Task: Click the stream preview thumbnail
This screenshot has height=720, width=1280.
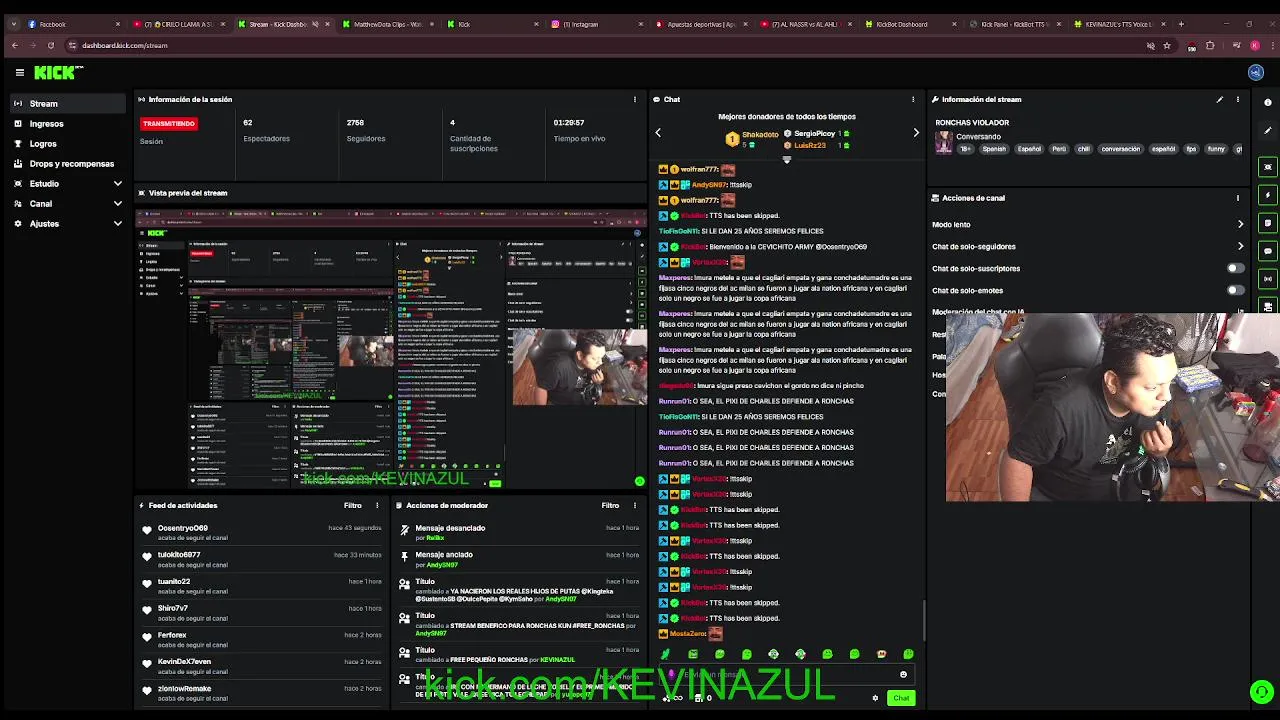Action: 391,348
